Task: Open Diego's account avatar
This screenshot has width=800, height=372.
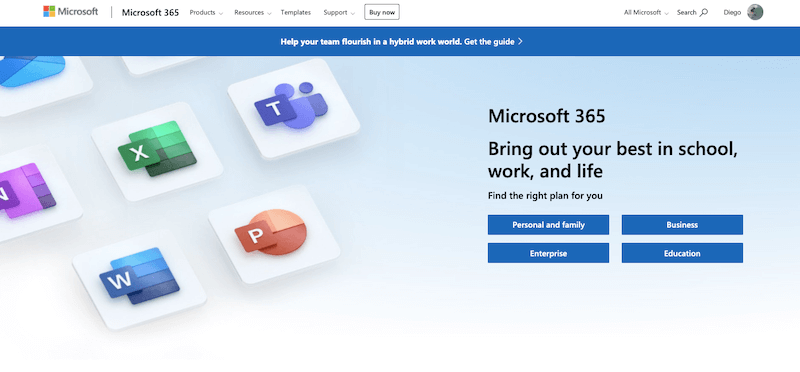Action: [x=755, y=12]
